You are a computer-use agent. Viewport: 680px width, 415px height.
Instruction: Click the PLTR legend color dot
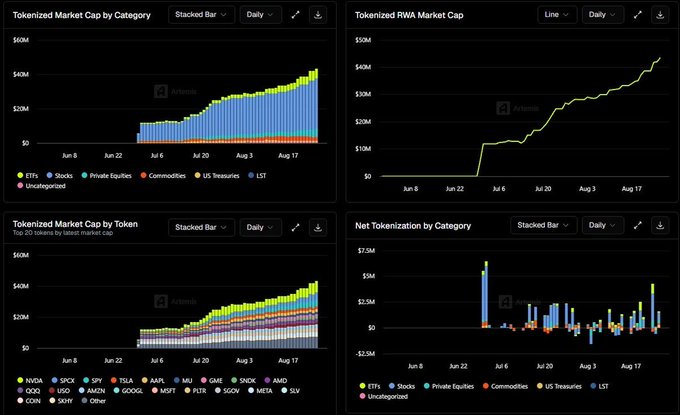click(x=187, y=390)
